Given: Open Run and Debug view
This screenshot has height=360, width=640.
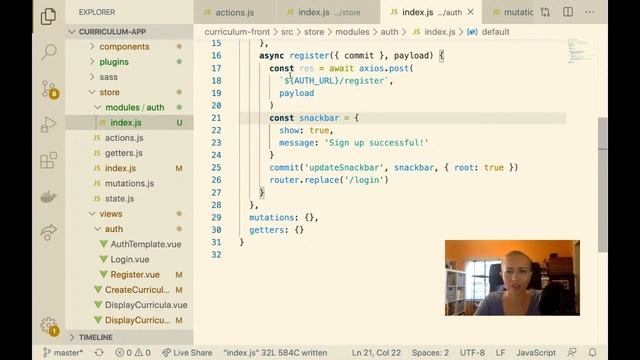Looking at the screenshot, I should click(49, 124).
